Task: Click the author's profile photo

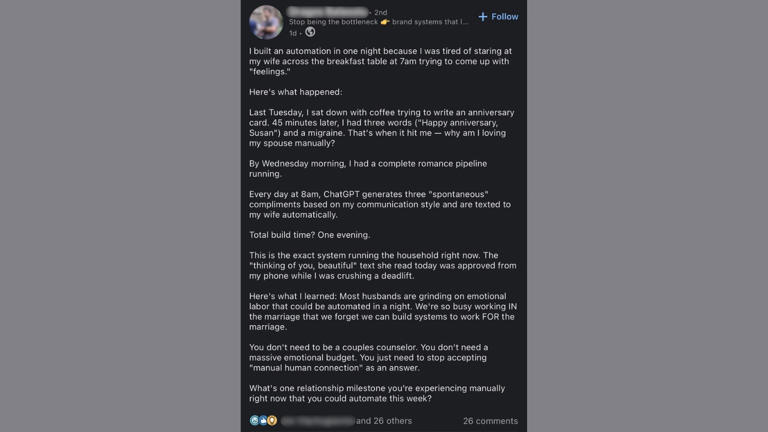Action: pos(266,21)
